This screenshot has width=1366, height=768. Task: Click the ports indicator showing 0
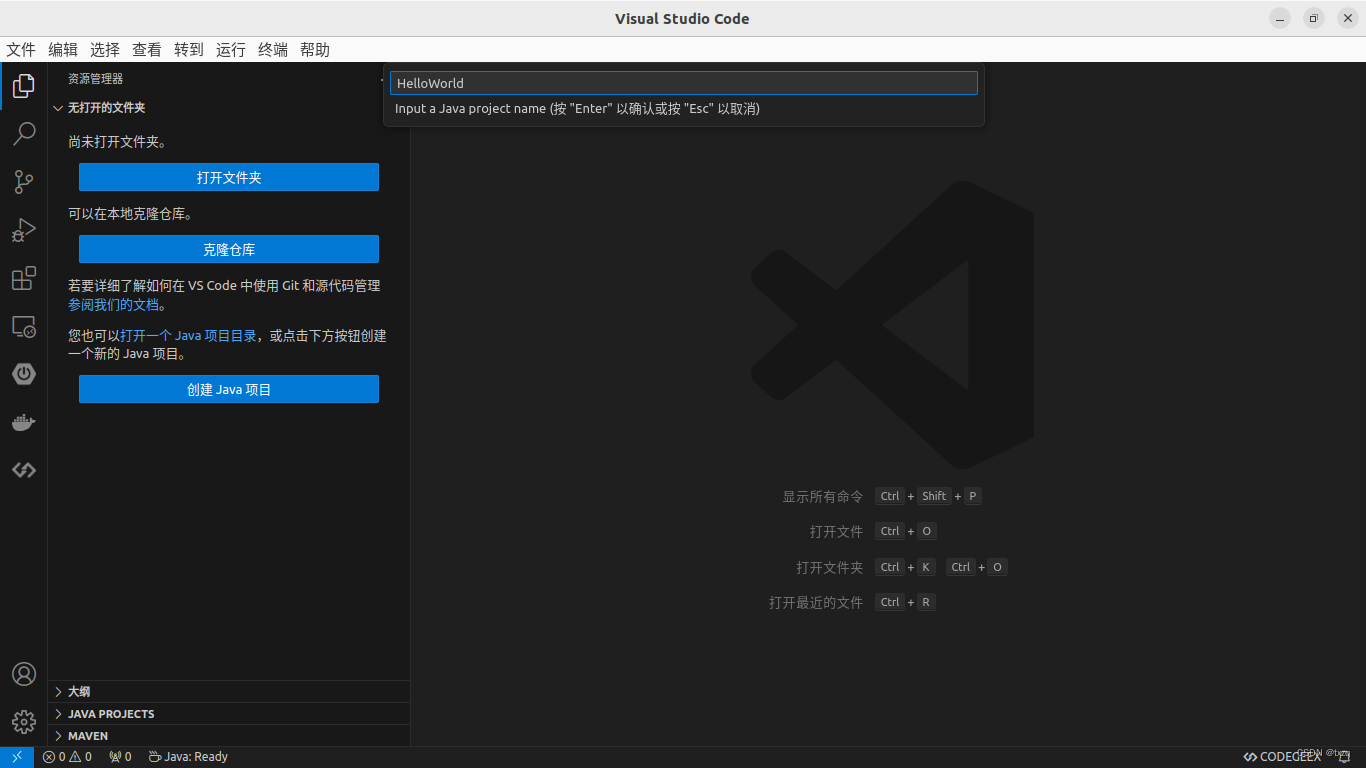click(x=120, y=757)
